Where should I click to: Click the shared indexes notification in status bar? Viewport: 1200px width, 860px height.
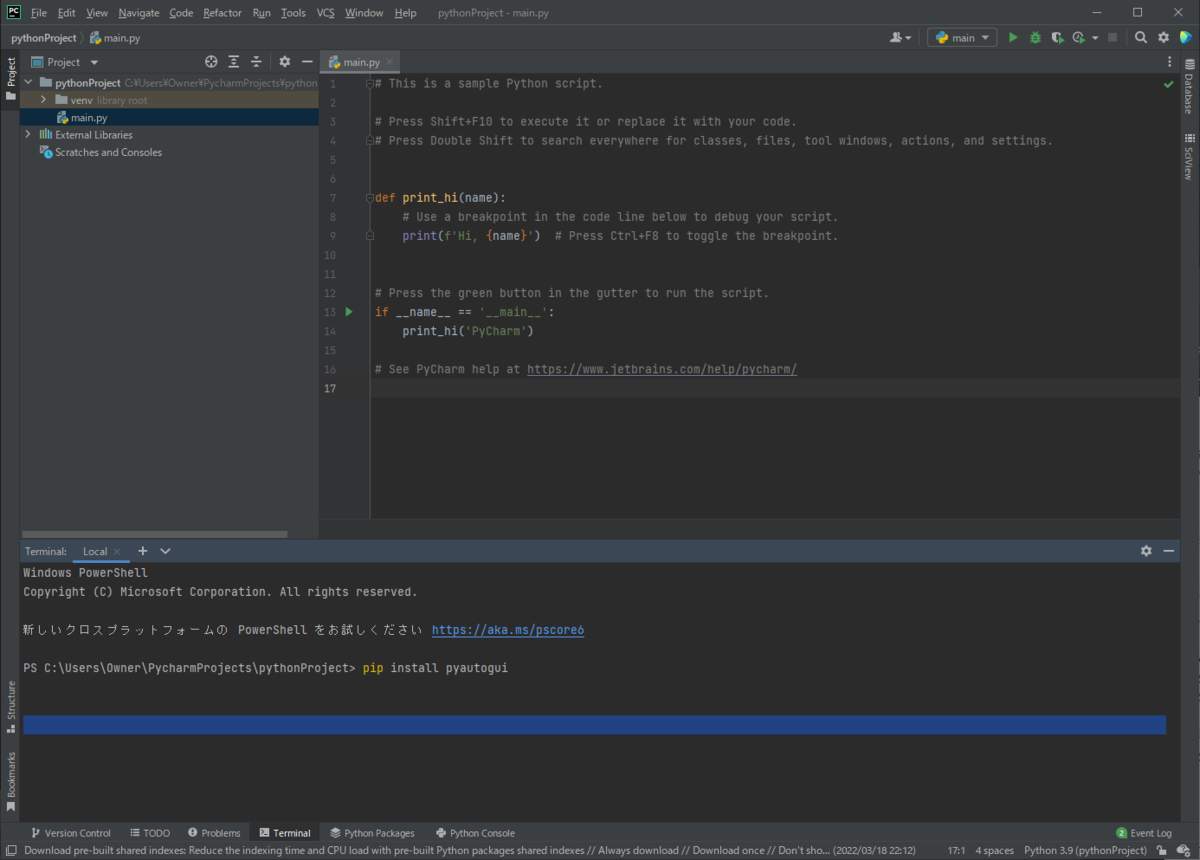pyautogui.click(x=470, y=851)
